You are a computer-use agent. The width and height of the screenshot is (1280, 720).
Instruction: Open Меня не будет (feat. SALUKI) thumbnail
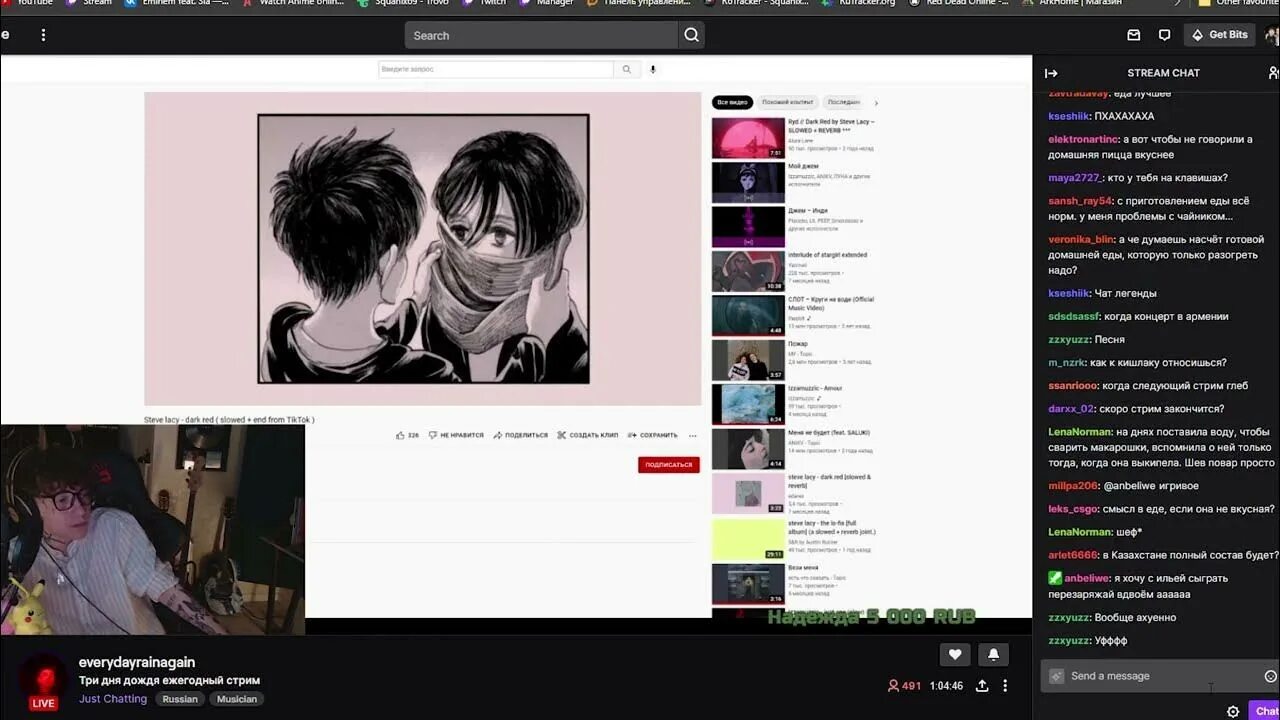(748, 449)
